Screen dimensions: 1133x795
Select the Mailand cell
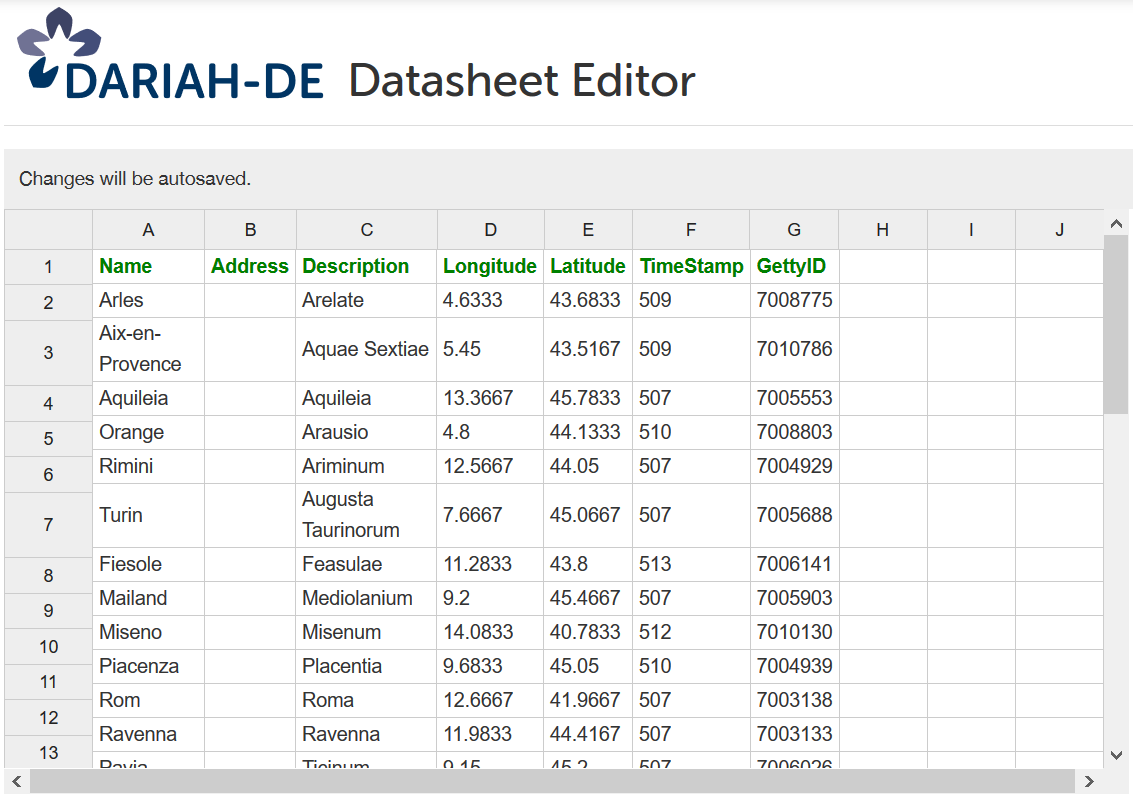[148, 598]
